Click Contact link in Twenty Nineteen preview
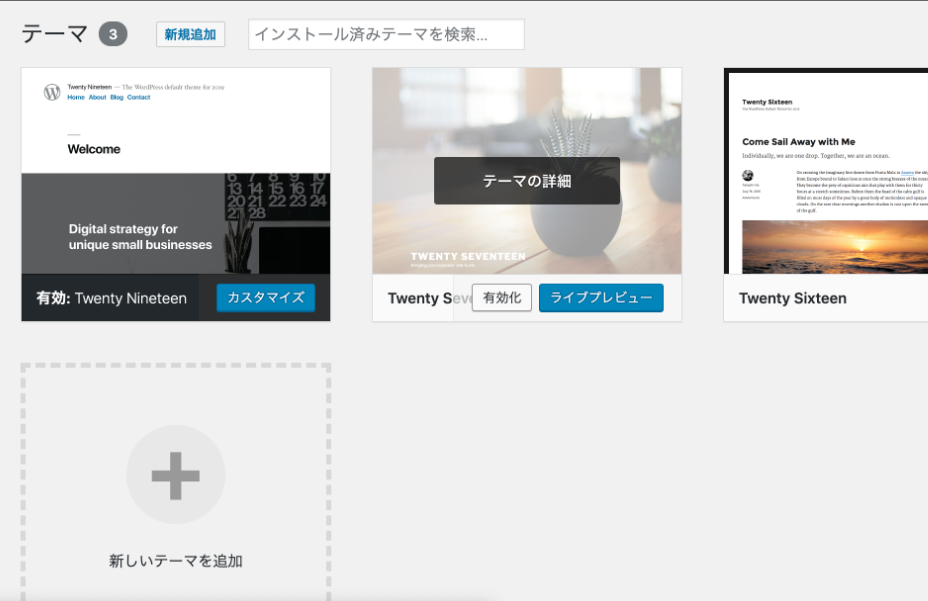This screenshot has width=928, height=601. point(139,97)
